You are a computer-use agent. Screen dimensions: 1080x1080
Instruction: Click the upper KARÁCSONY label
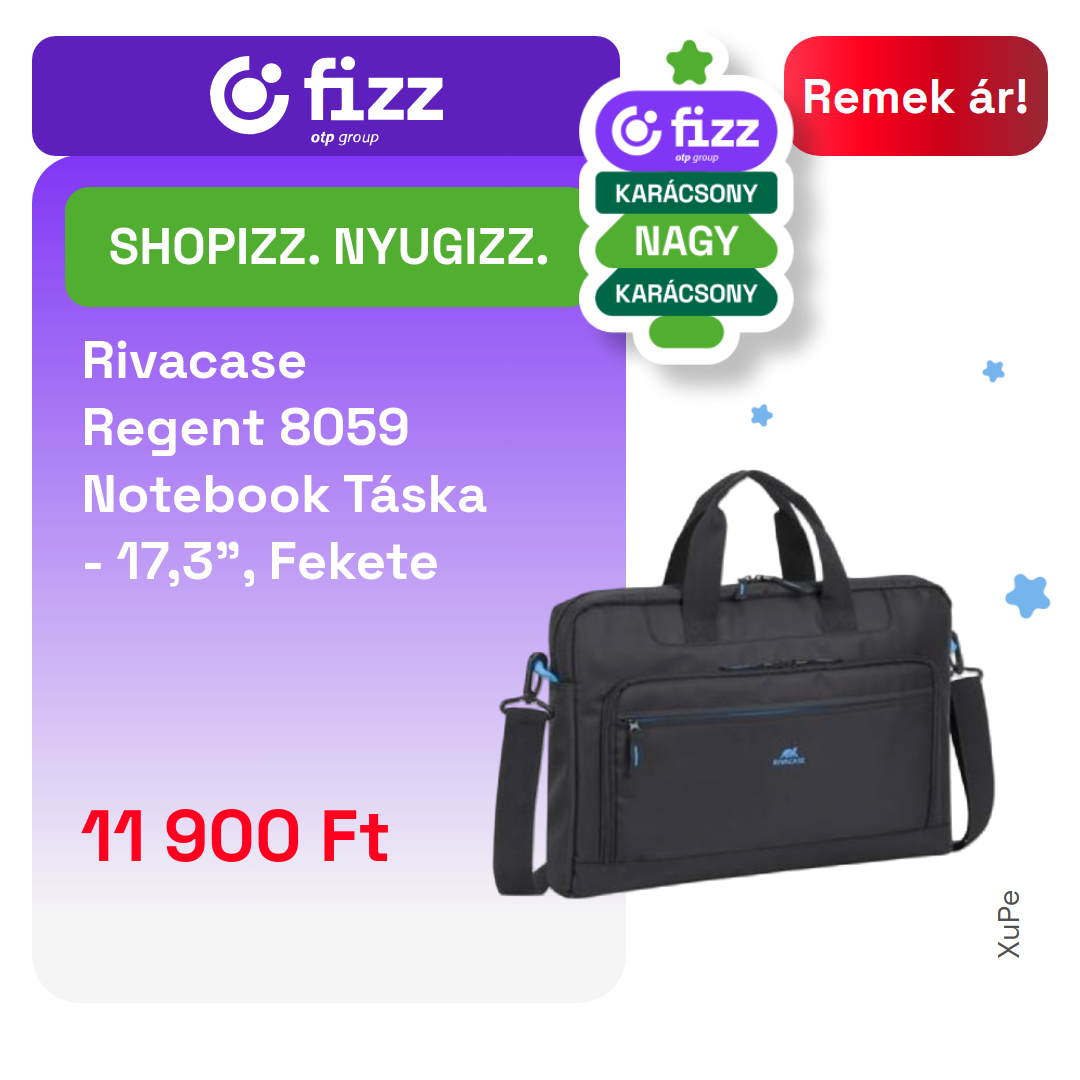click(x=686, y=193)
